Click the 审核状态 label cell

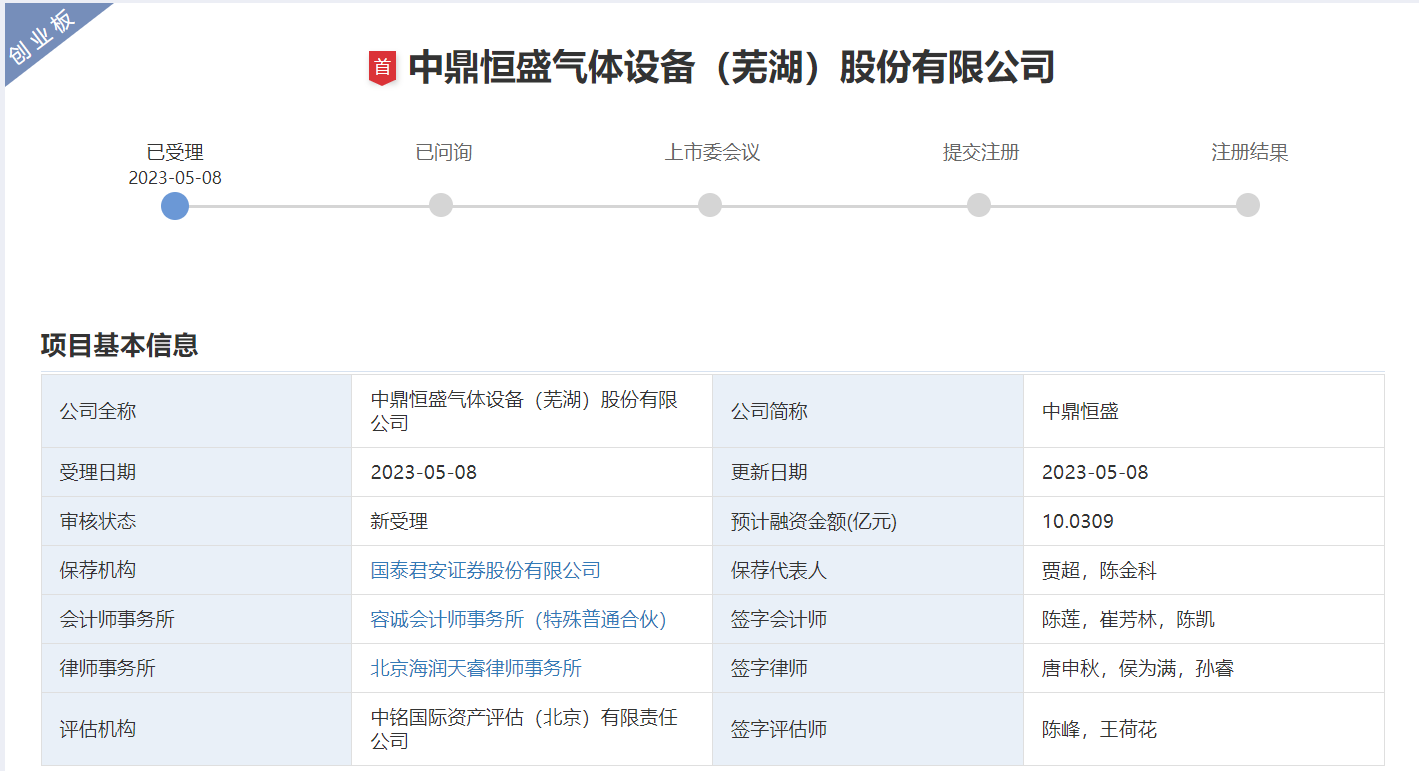click(197, 521)
